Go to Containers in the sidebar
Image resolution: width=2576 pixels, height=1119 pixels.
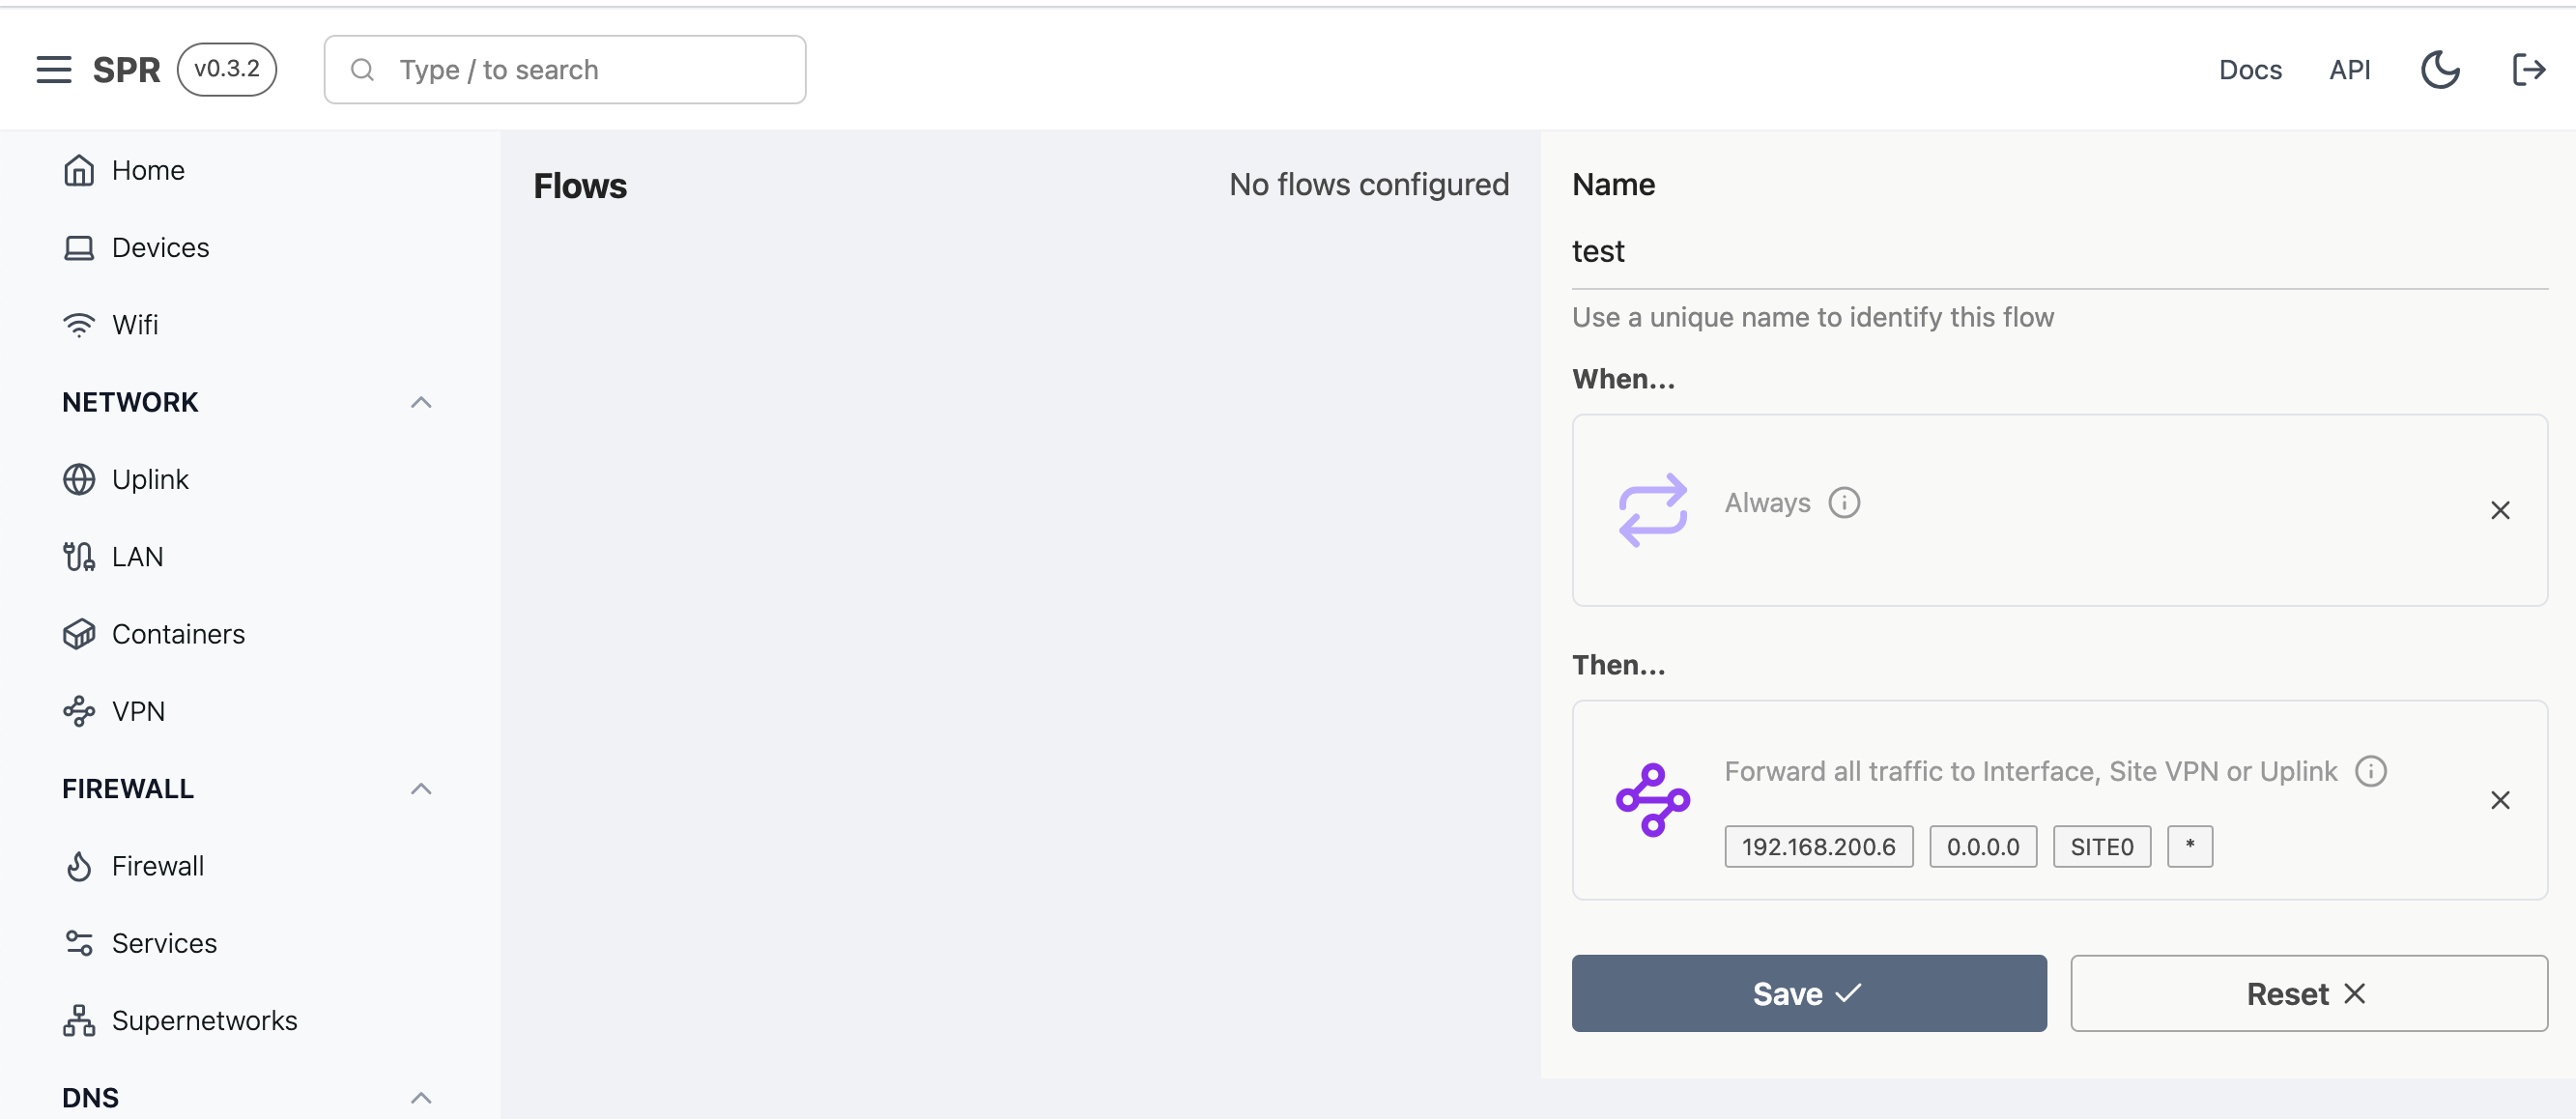click(x=178, y=634)
